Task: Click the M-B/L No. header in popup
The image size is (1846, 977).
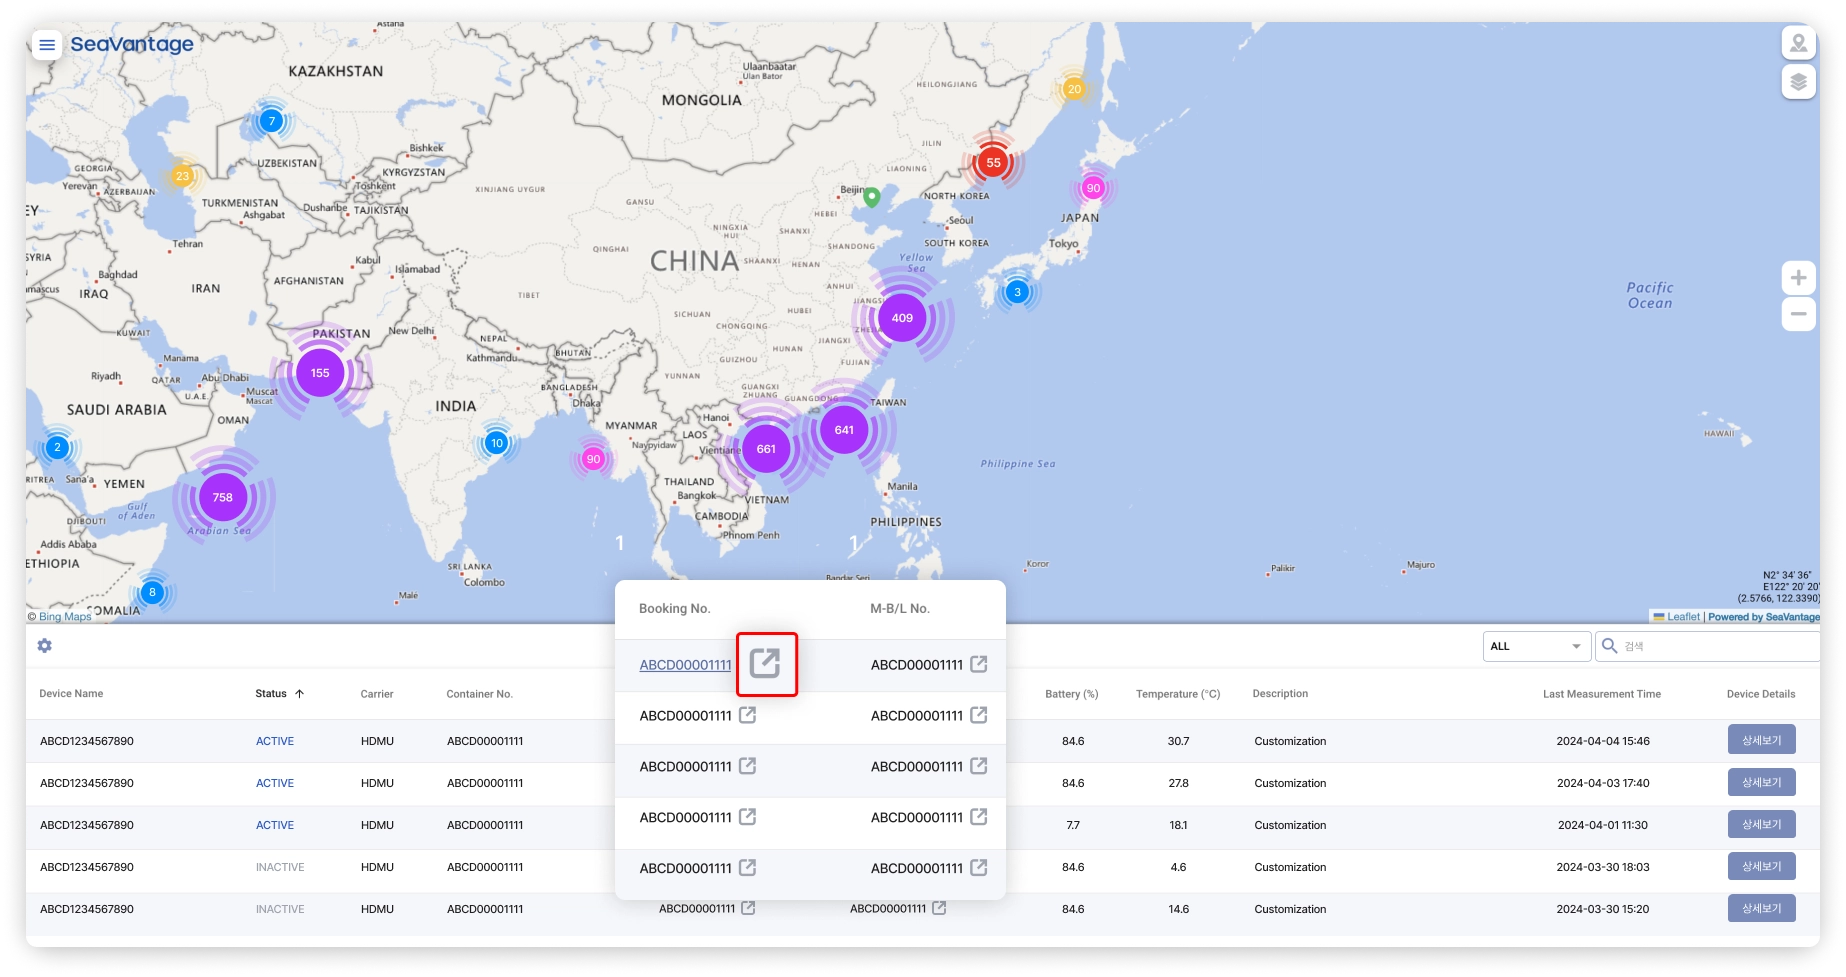Action: 900,609
